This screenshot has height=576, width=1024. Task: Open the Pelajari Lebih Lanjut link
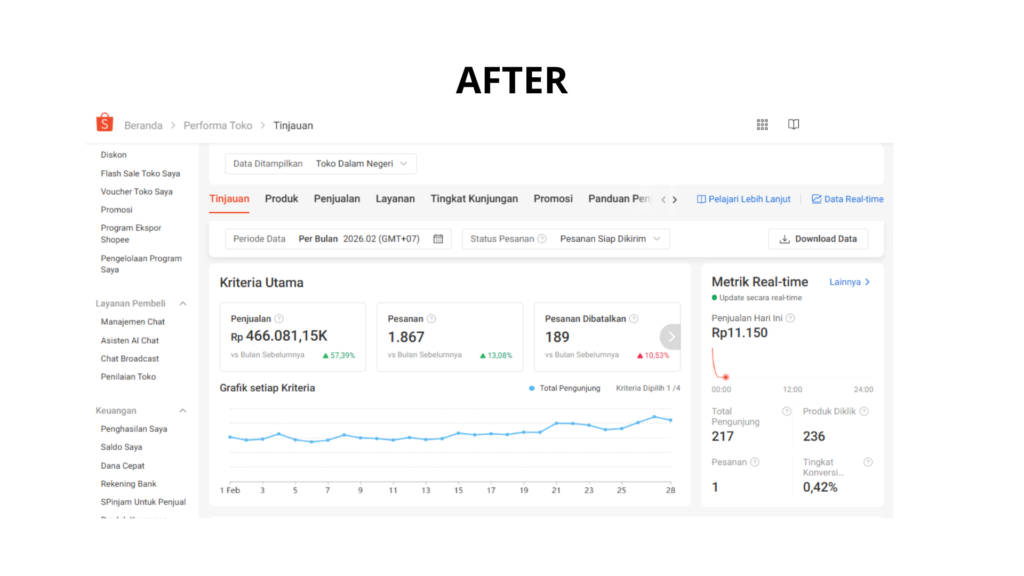pos(743,199)
